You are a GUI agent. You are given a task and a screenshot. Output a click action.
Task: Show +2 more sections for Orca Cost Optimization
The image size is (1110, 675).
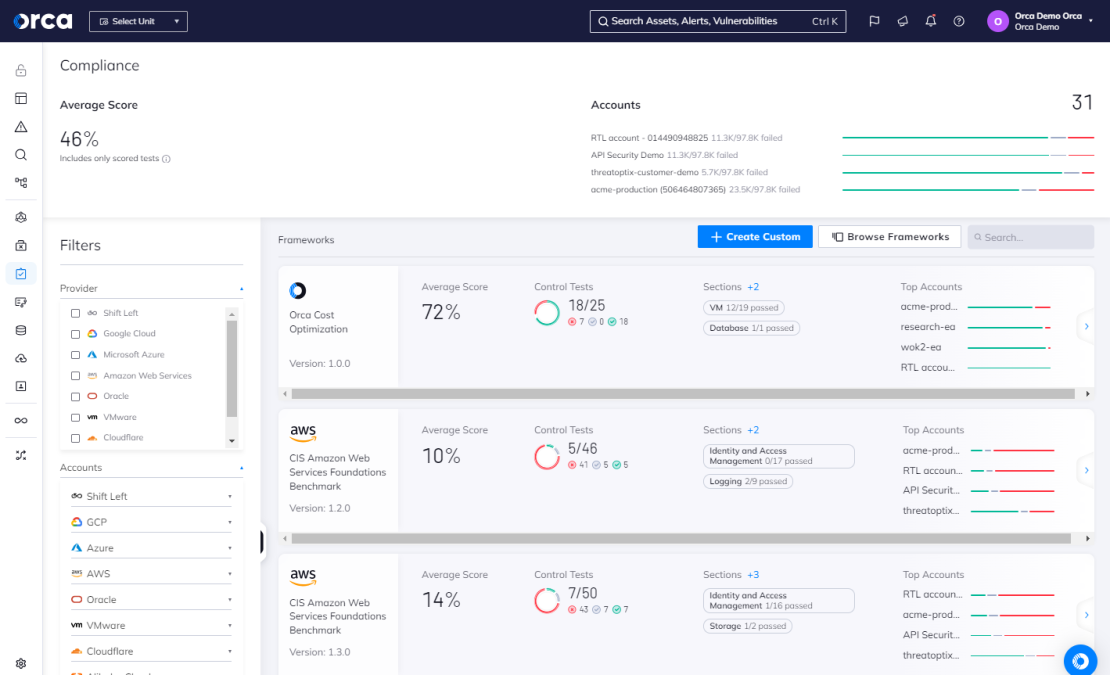753,287
